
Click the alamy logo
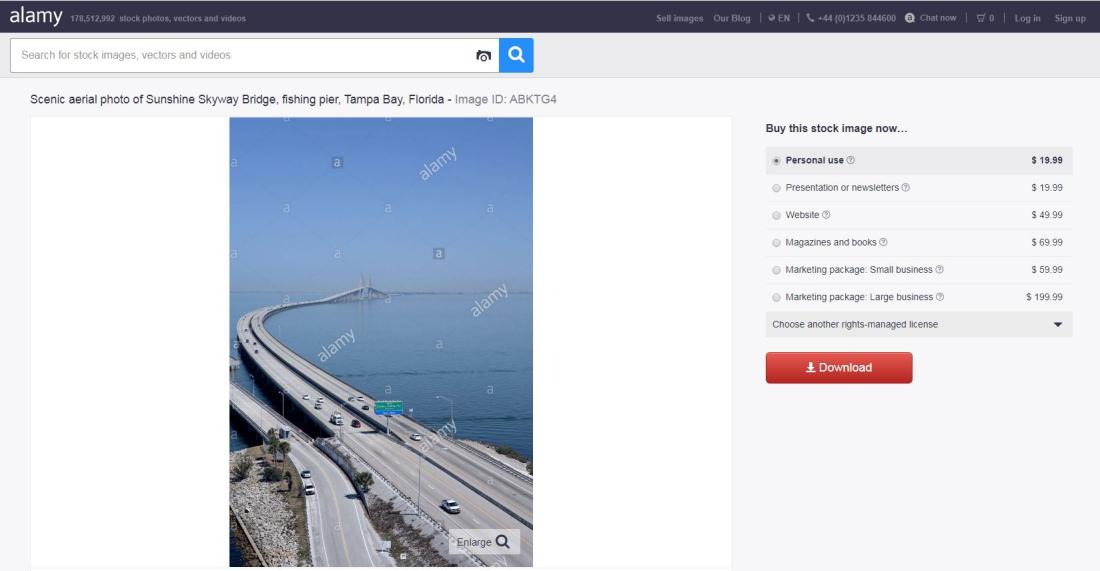(x=36, y=16)
